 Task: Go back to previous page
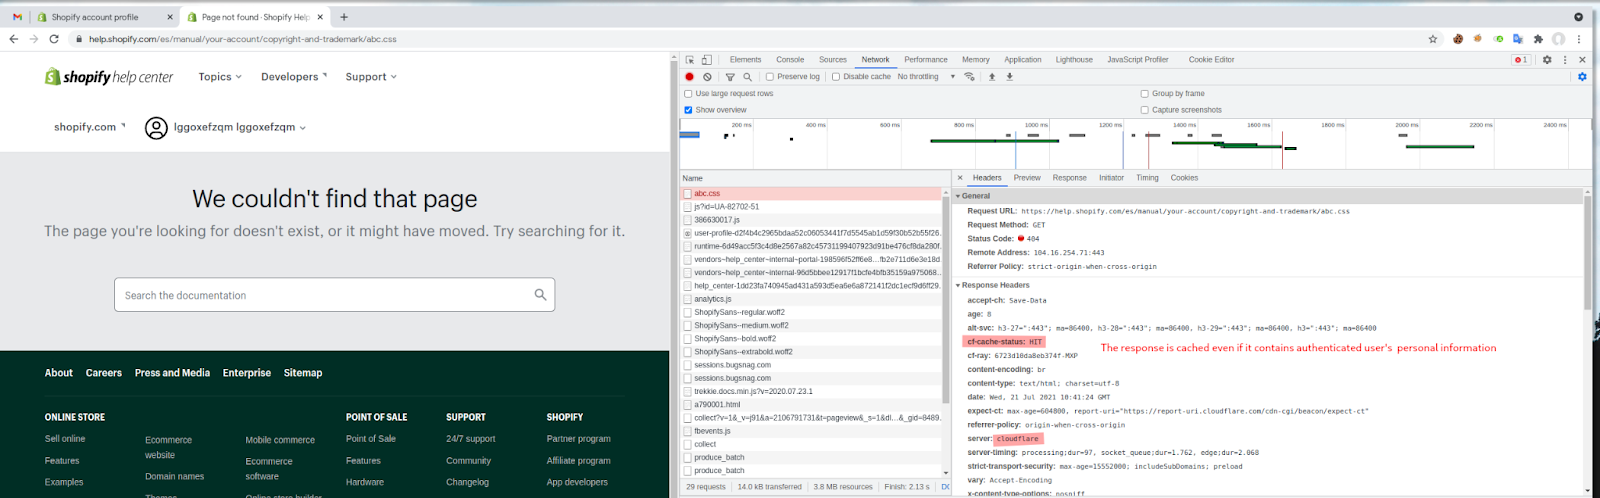tap(14, 39)
